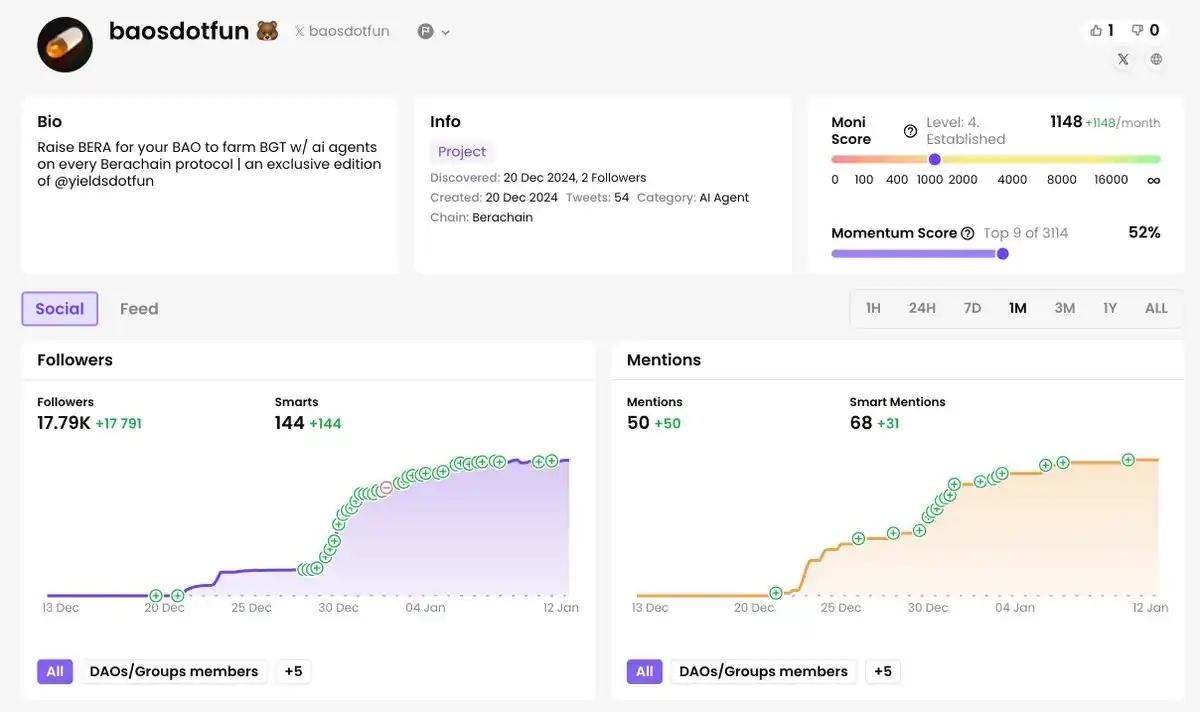Select the ALL time range
Image resolution: width=1200 pixels, height=712 pixels.
click(x=1156, y=308)
